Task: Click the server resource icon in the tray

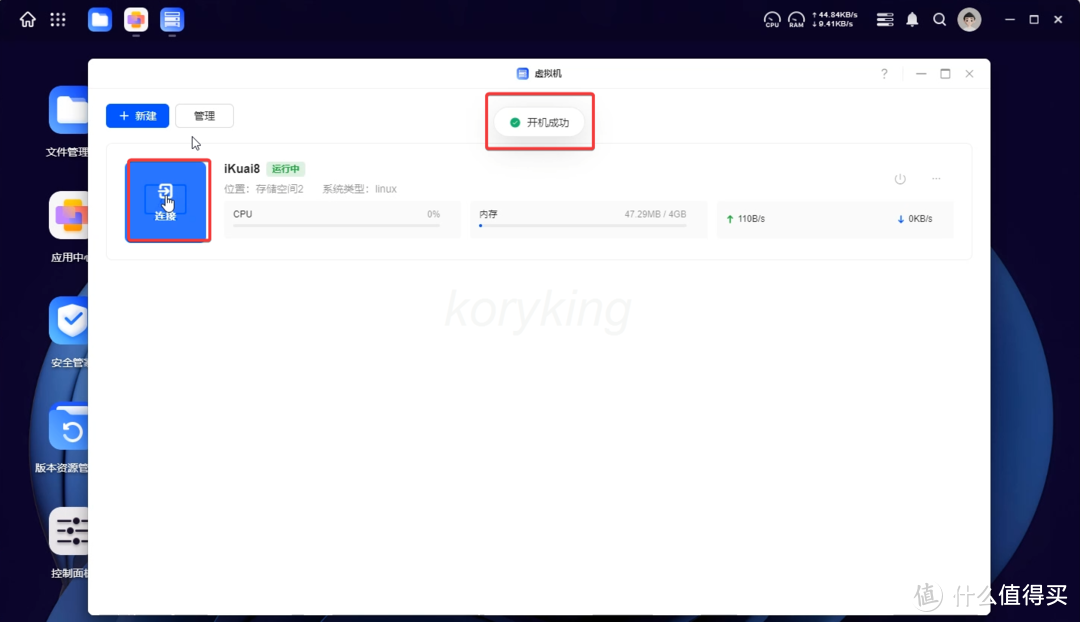Action: pyautogui.click(x=884, y=19)
